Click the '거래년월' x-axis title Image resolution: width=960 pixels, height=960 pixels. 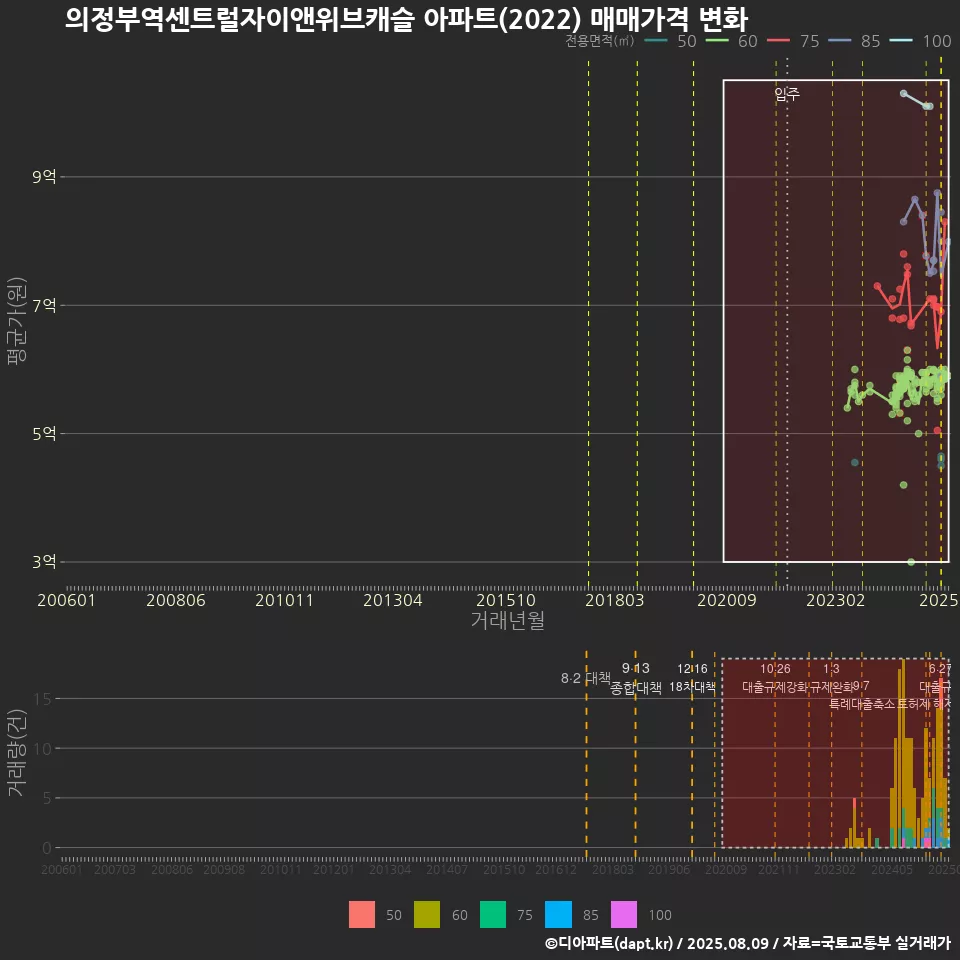pyautogui.click(x=508, y=620)
